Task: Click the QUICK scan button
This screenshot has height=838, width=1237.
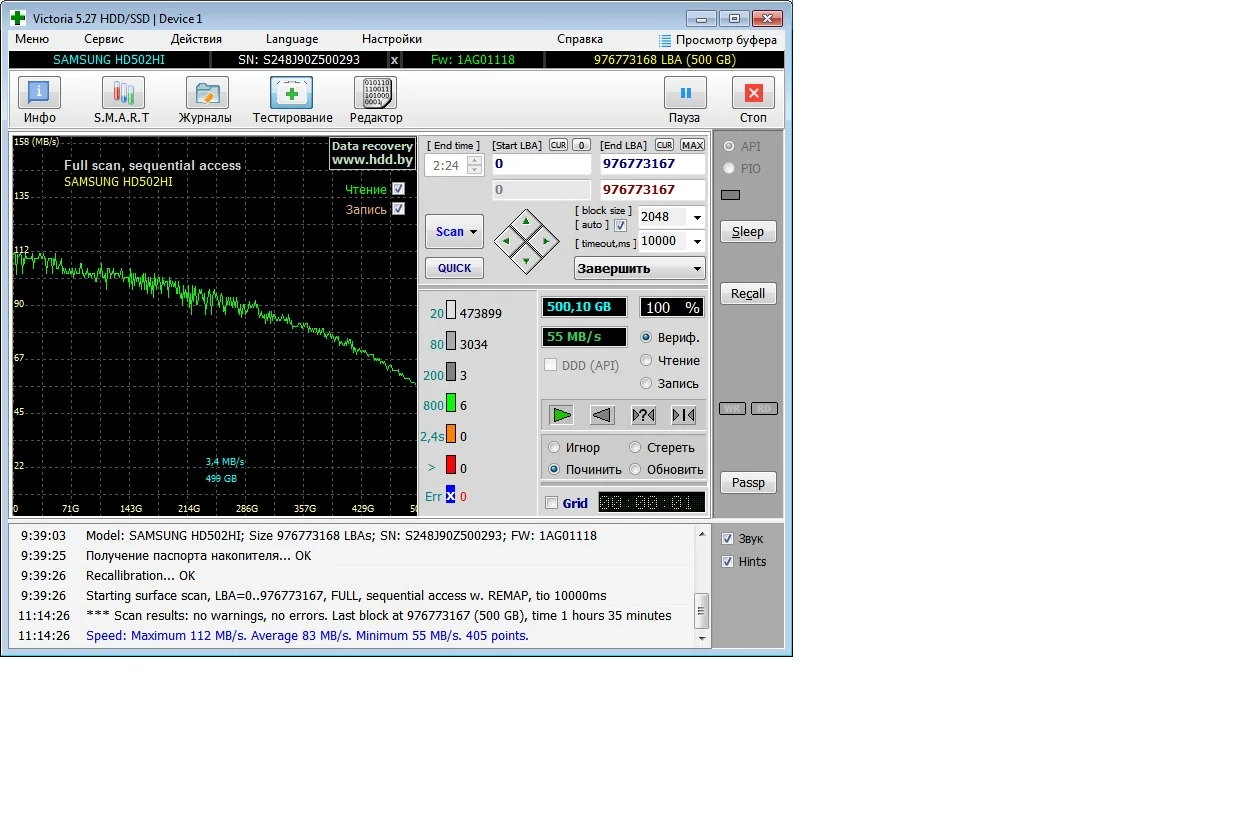Action: [454, 268]
